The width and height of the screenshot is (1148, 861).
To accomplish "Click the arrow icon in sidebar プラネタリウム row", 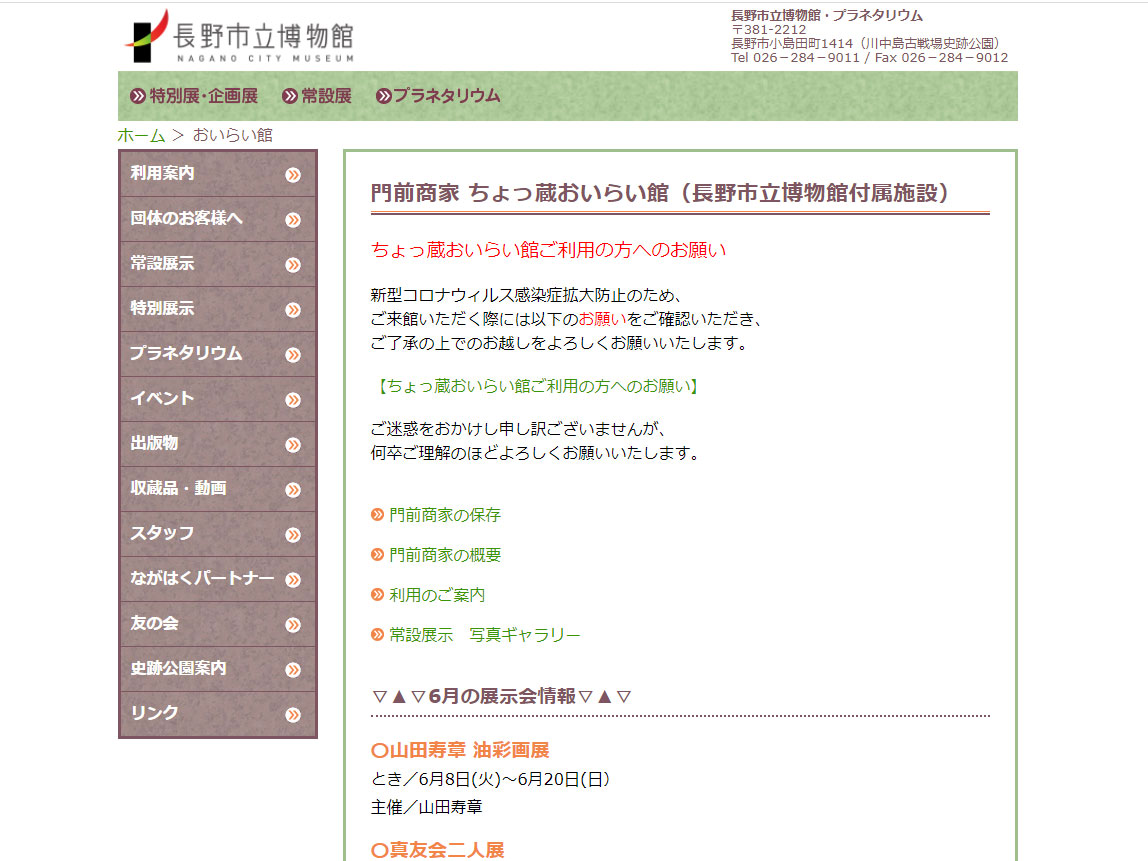I will coord(293,355).
